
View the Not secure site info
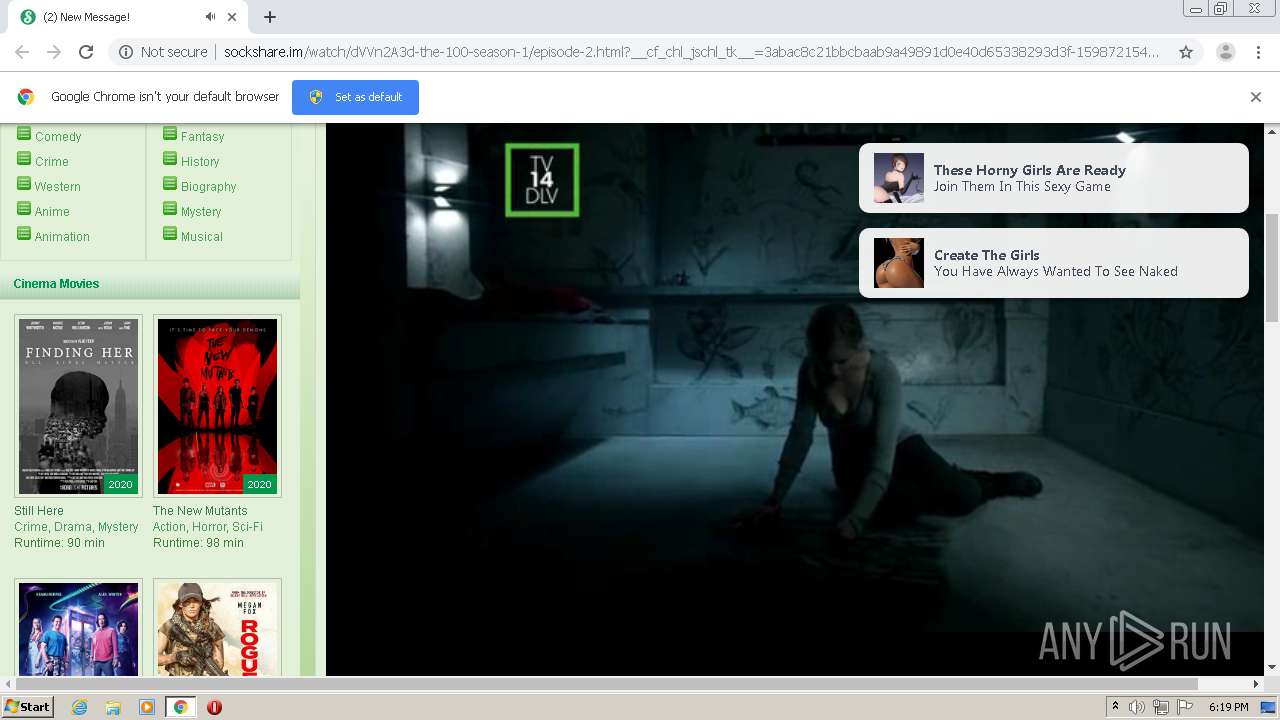coord(163,52)
